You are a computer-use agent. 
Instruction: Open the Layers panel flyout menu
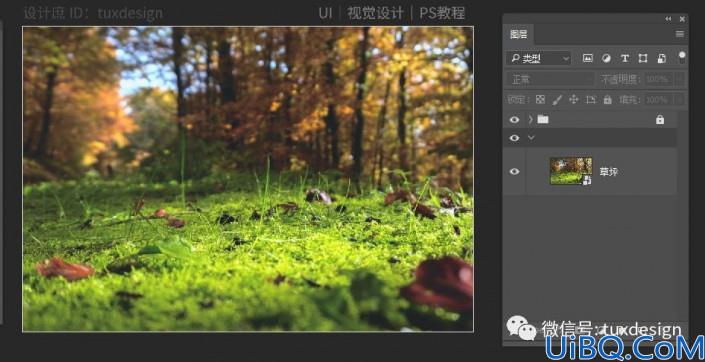pos(680,34)
